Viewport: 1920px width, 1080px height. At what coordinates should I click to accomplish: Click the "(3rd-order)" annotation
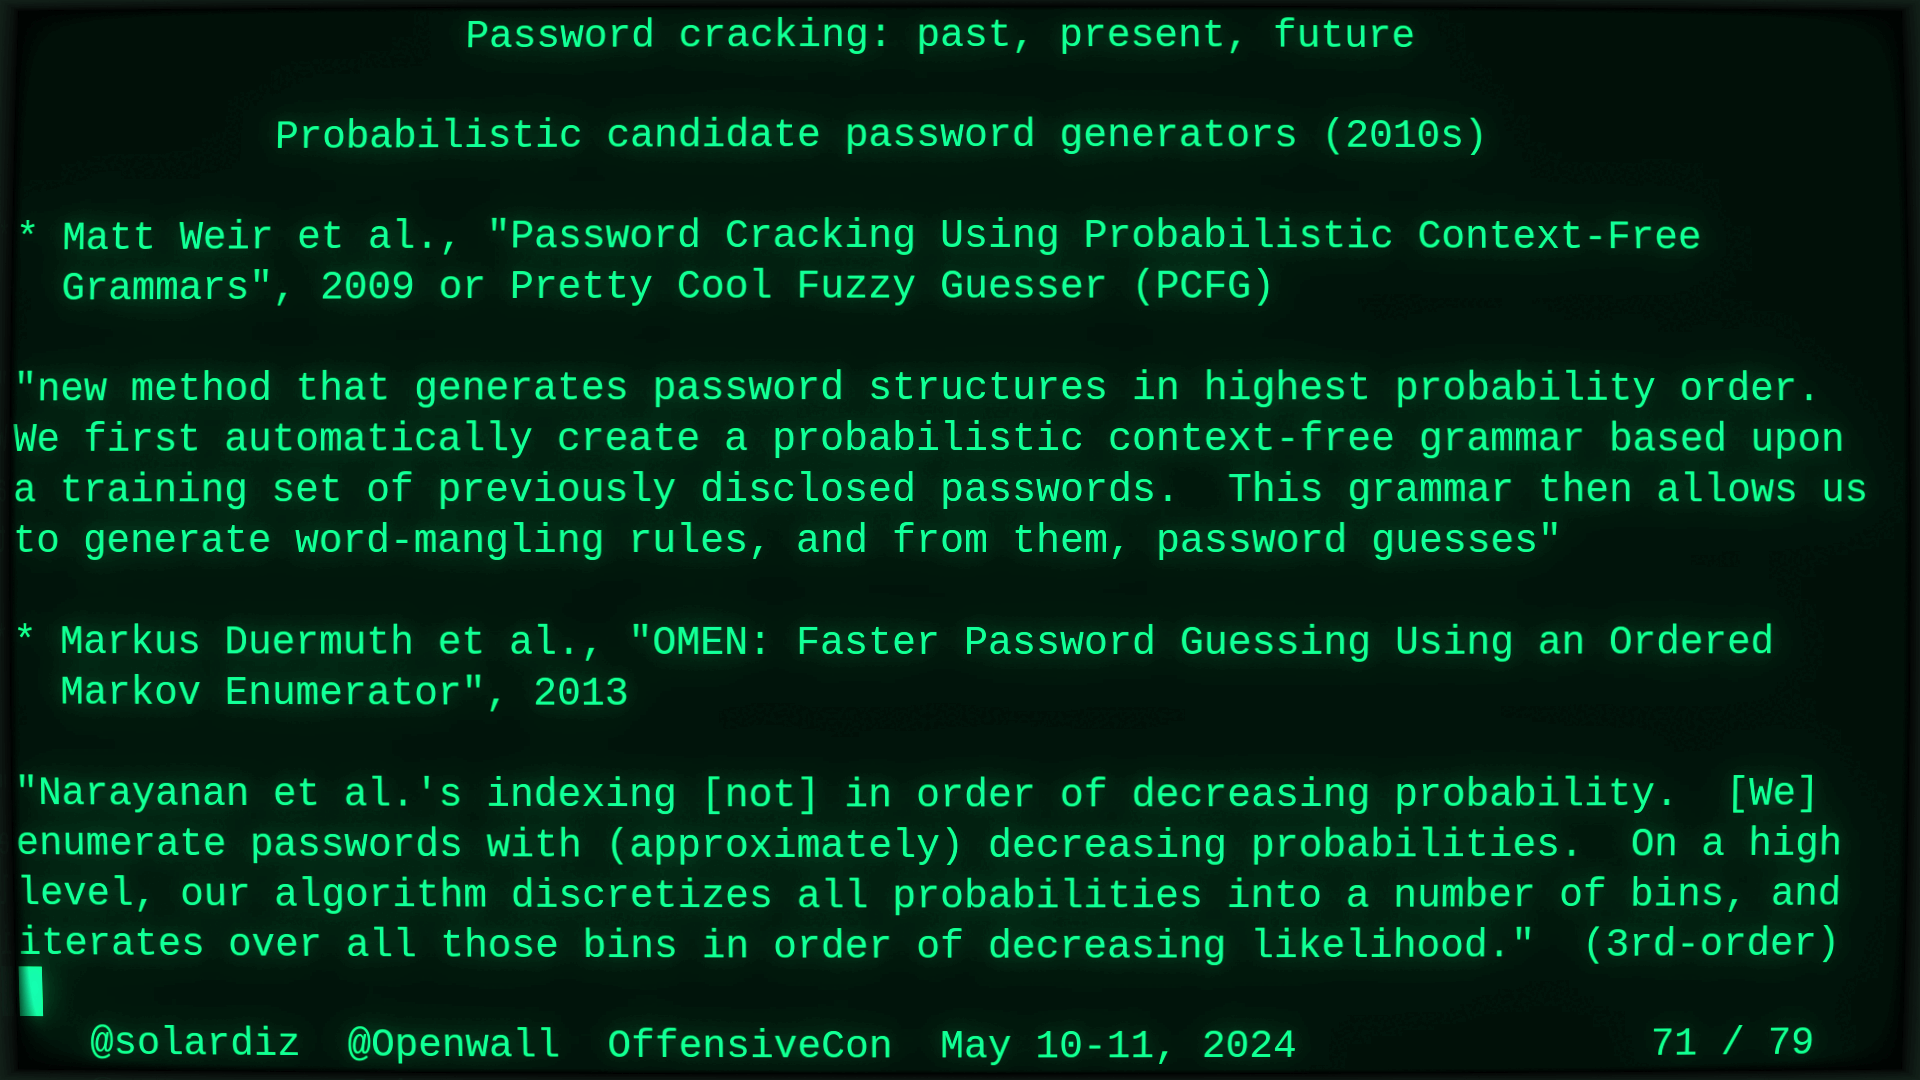(1711, 944)
